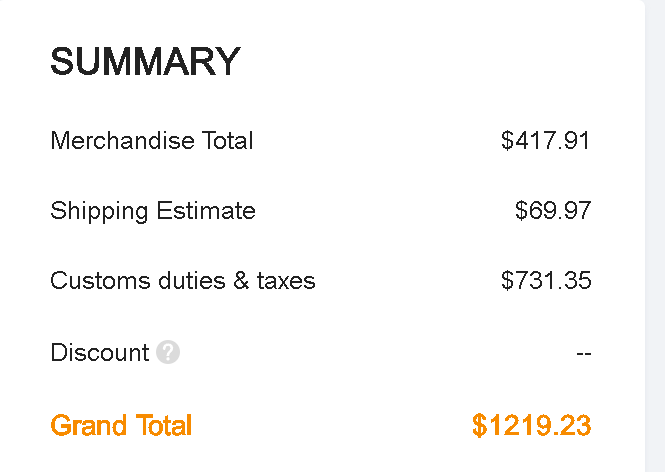Click the $731.35 customs amount
665x472 pixels.
tap(546, 281)
